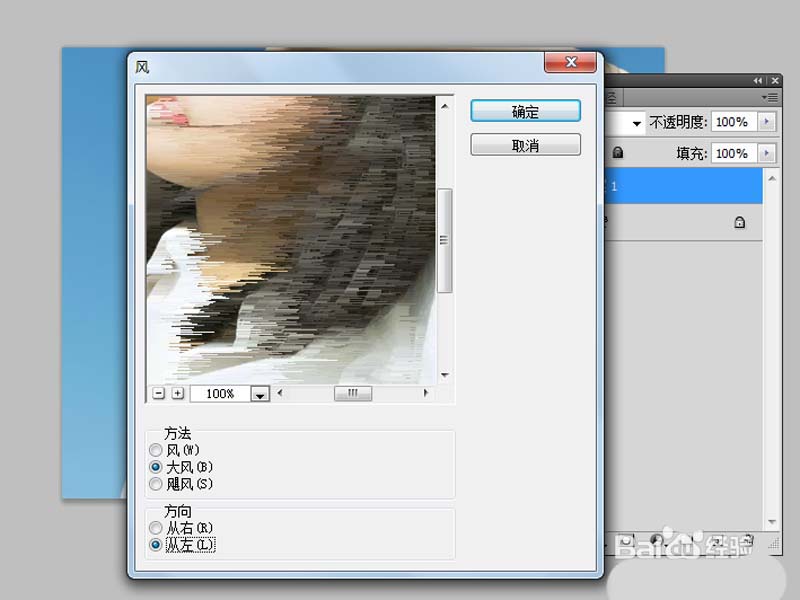Click the lock-all padlock icon in Layers panel
The width and height of the screenshot is (800, 600).
618,153
